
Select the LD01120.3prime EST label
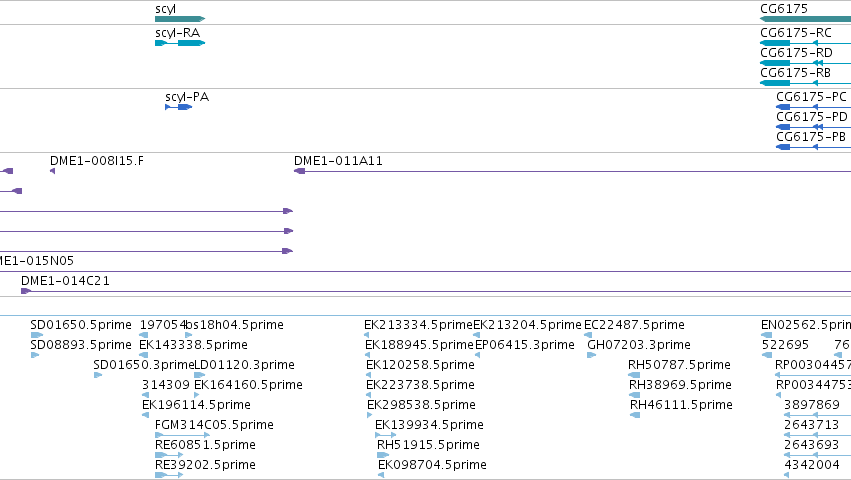tap(244, 365)
